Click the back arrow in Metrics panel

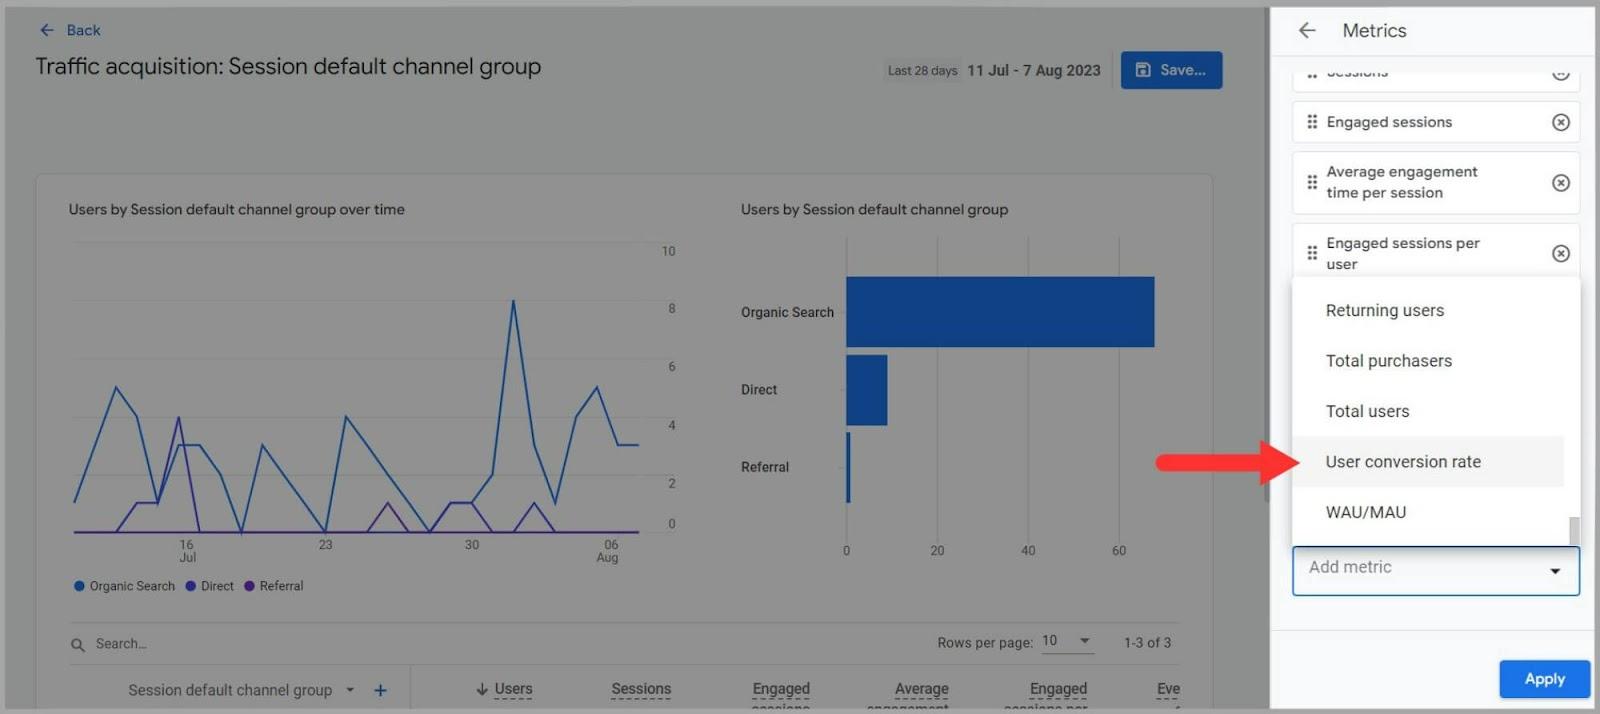coord(1307,31)
